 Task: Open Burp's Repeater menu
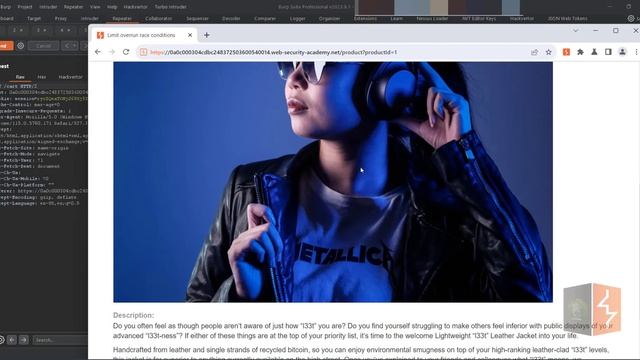click(73, 7)
